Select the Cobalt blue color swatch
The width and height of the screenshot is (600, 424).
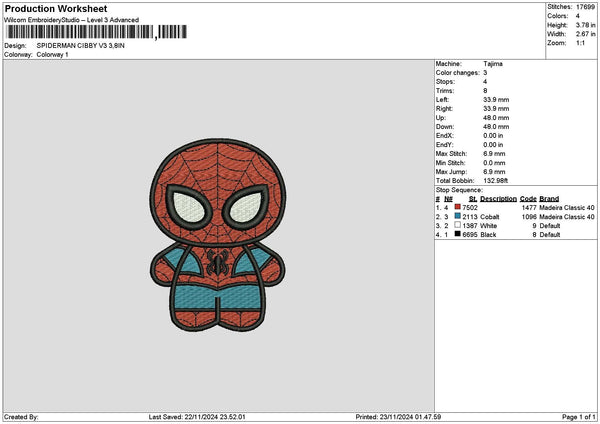tap(458, 216)
